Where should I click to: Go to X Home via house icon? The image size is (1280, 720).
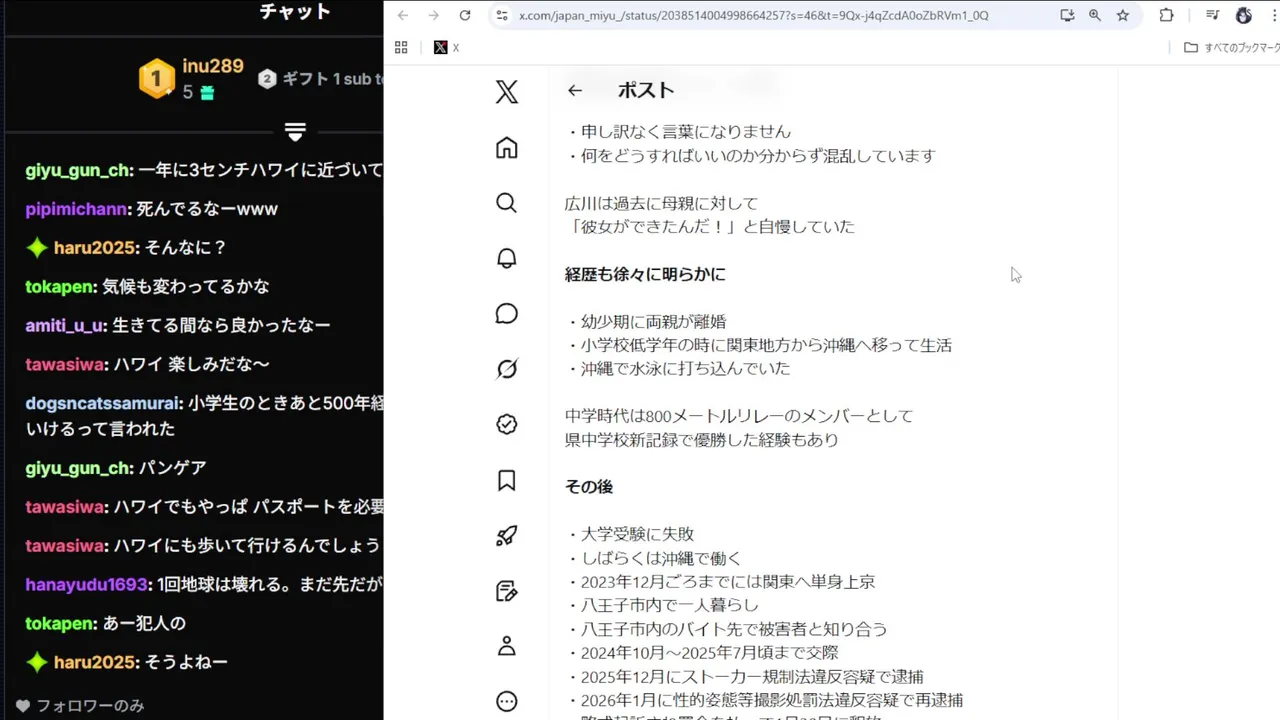[507, 148]
